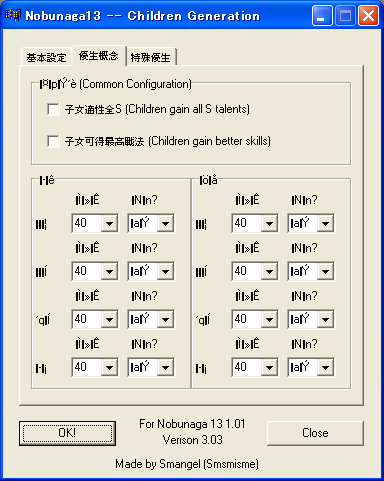Close window with the red X button
Viewport: 384px width, 481px height.
368,16
